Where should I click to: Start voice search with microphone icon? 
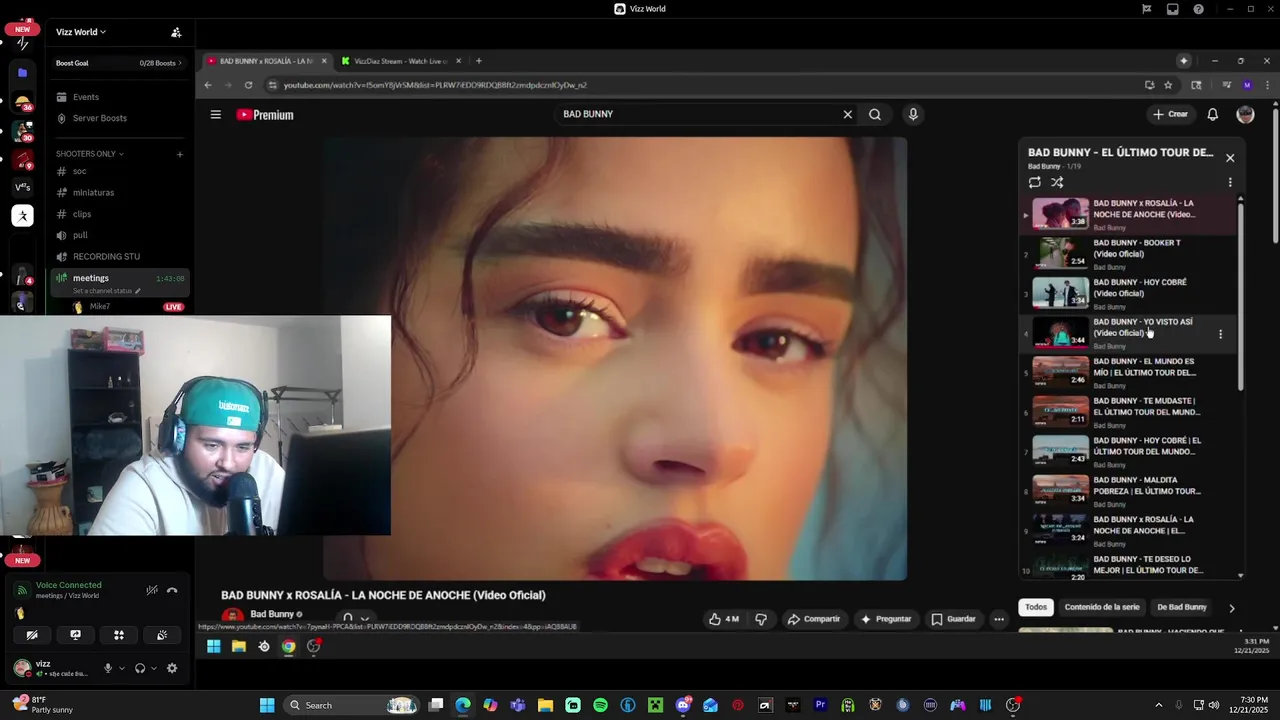pyautogui.click(x=913, y=114)
